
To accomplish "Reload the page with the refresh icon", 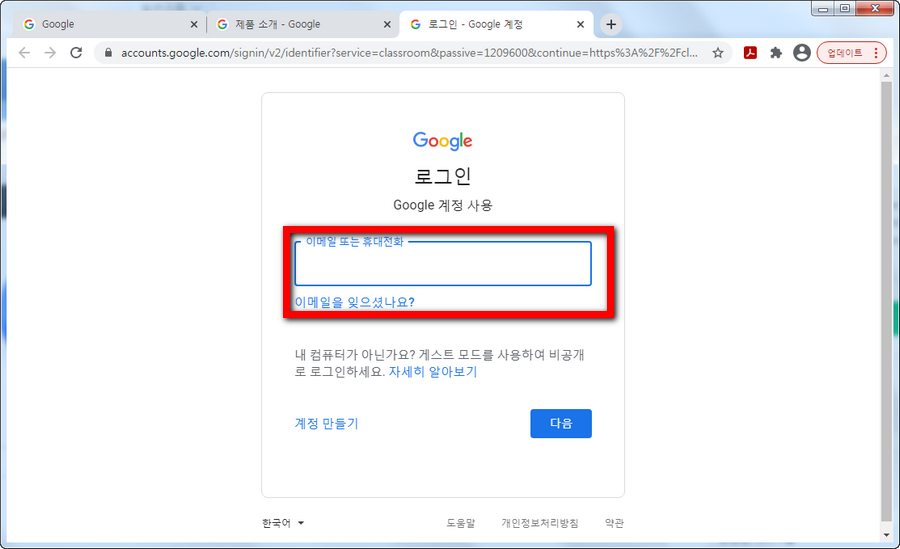I will click(x=76, y=53).
